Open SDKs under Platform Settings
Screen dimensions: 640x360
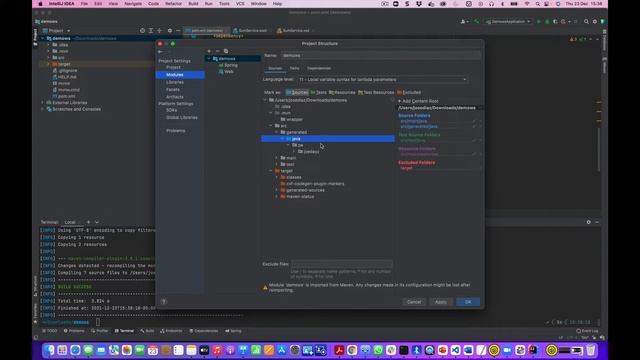171,110
